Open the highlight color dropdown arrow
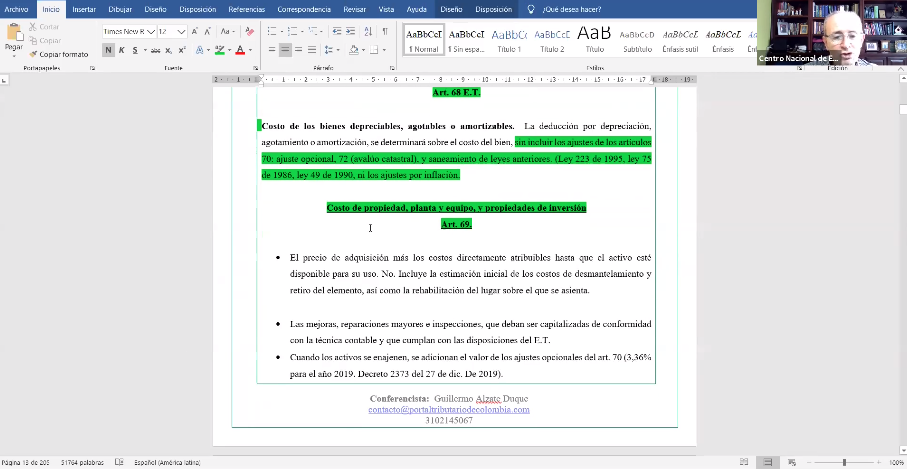This screenshot has height=470, width=907. click(229, 50)
